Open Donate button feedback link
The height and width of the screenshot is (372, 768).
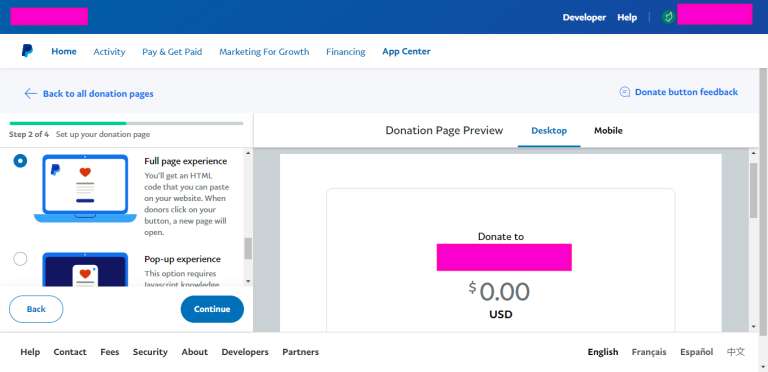point(686,92)
